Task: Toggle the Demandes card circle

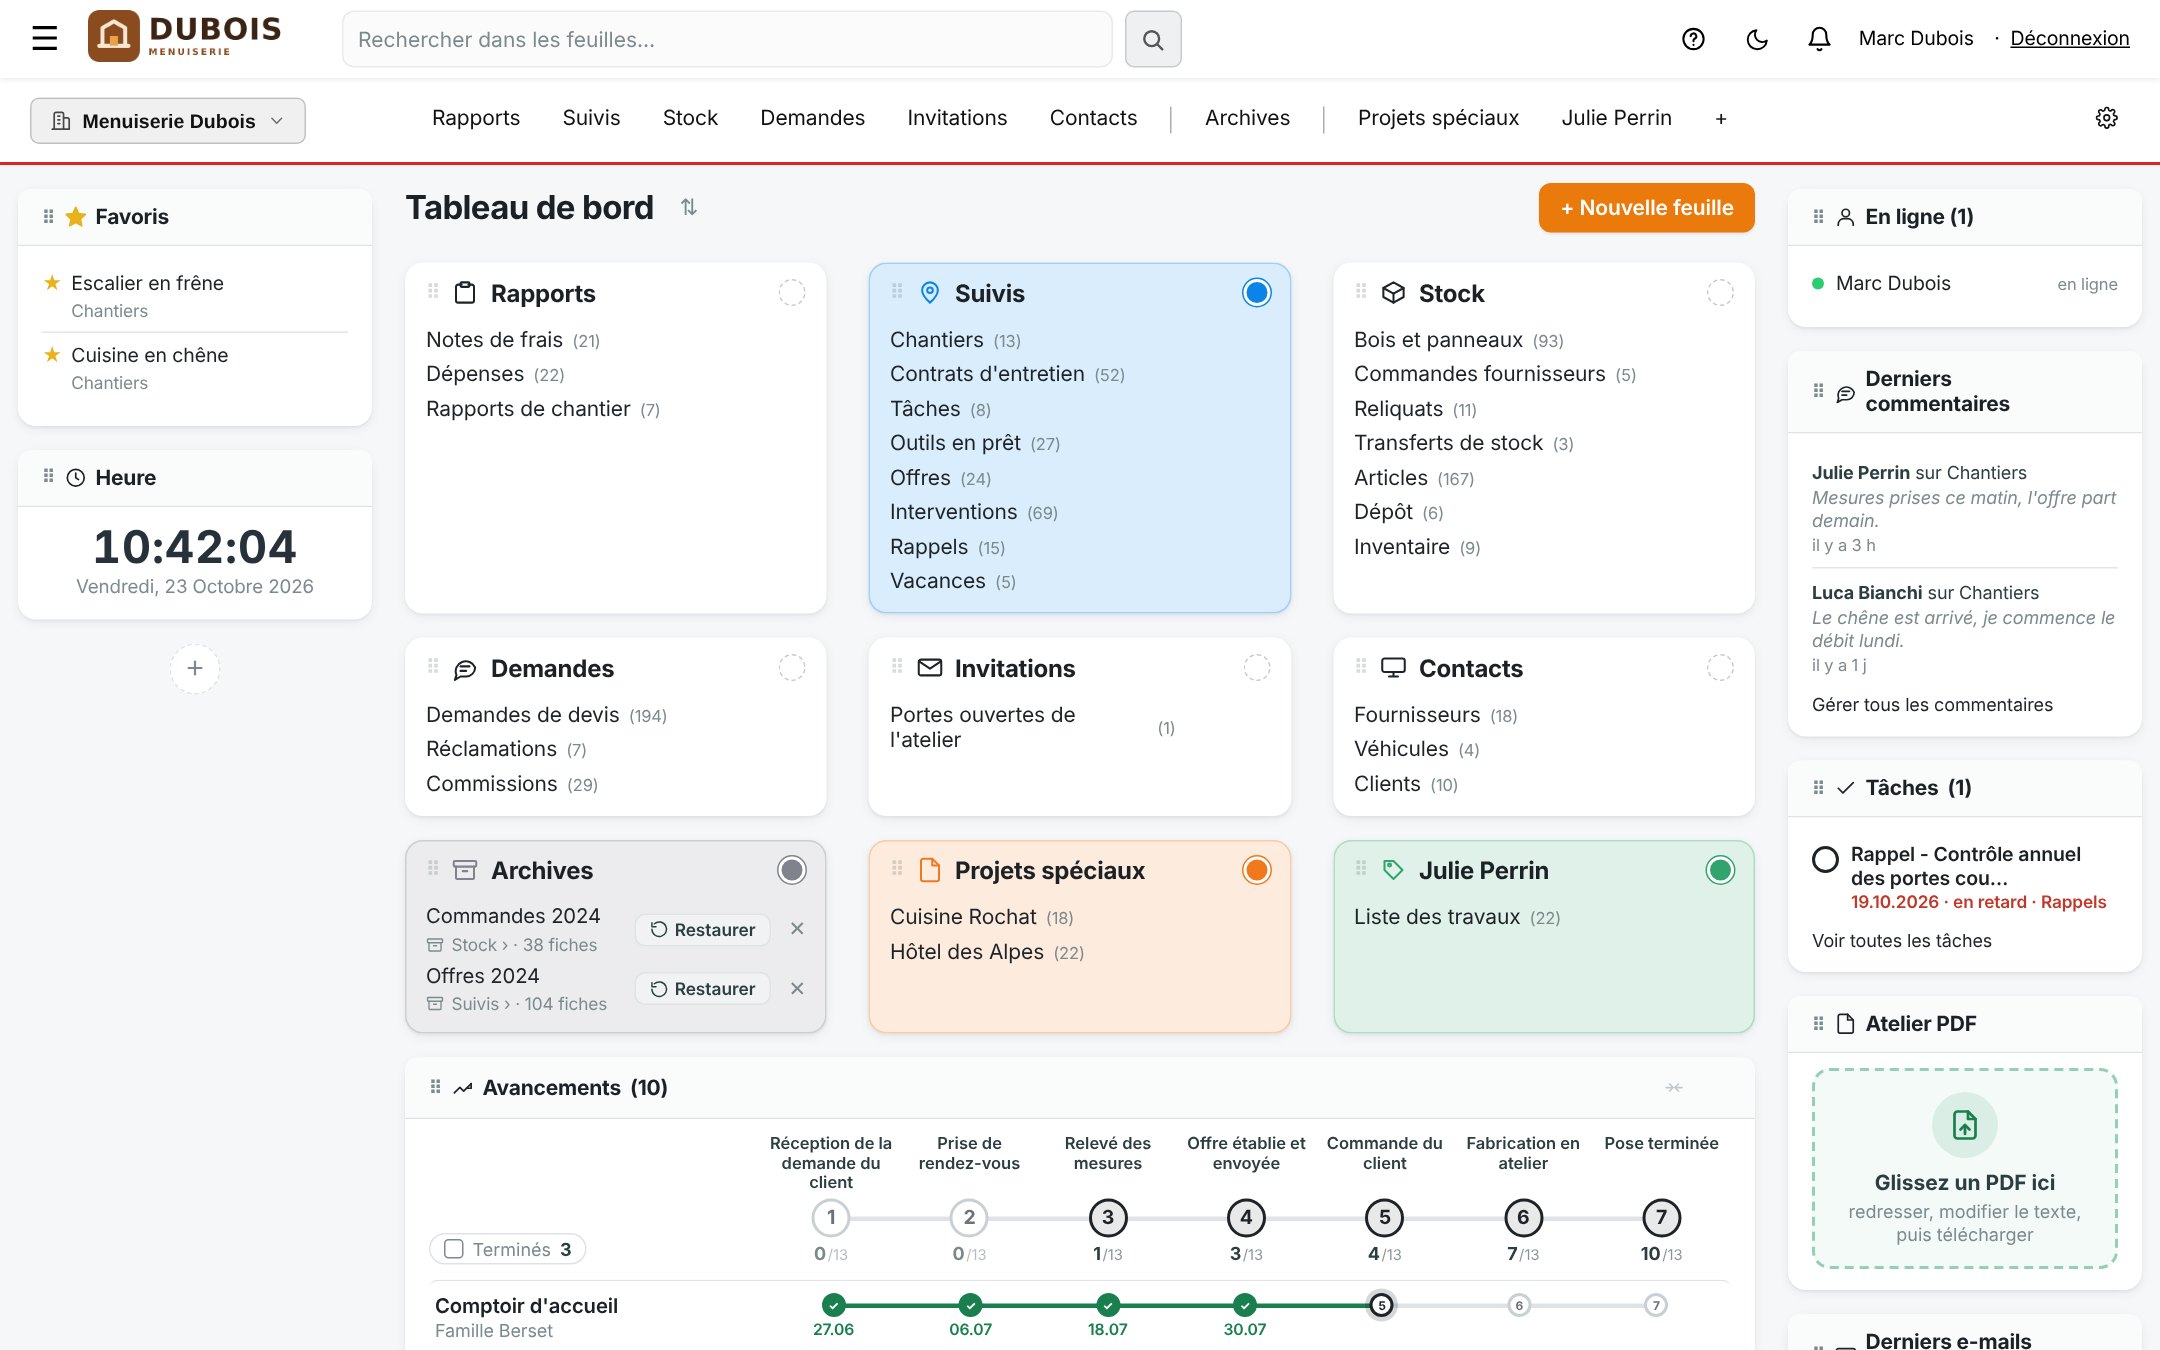Action: point(792,667)
